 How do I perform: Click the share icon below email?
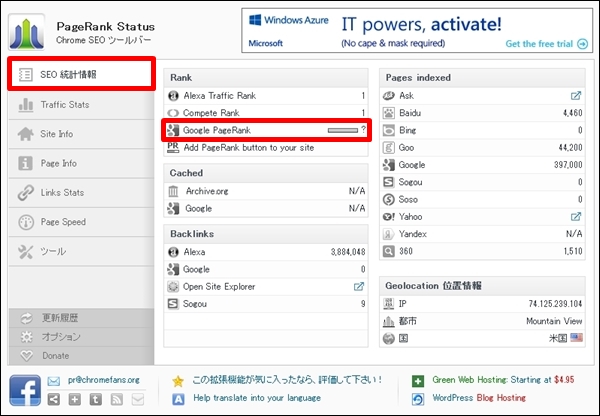[54, 400]
